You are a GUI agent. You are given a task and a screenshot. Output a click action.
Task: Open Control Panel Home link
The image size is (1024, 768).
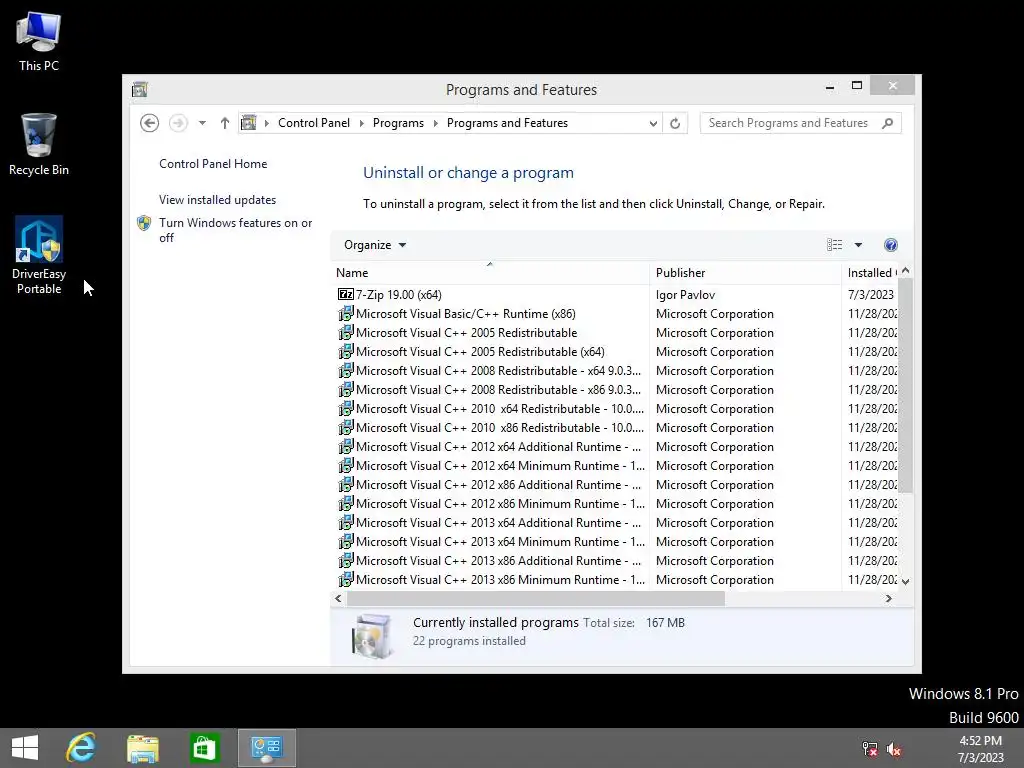click(213, 164)
